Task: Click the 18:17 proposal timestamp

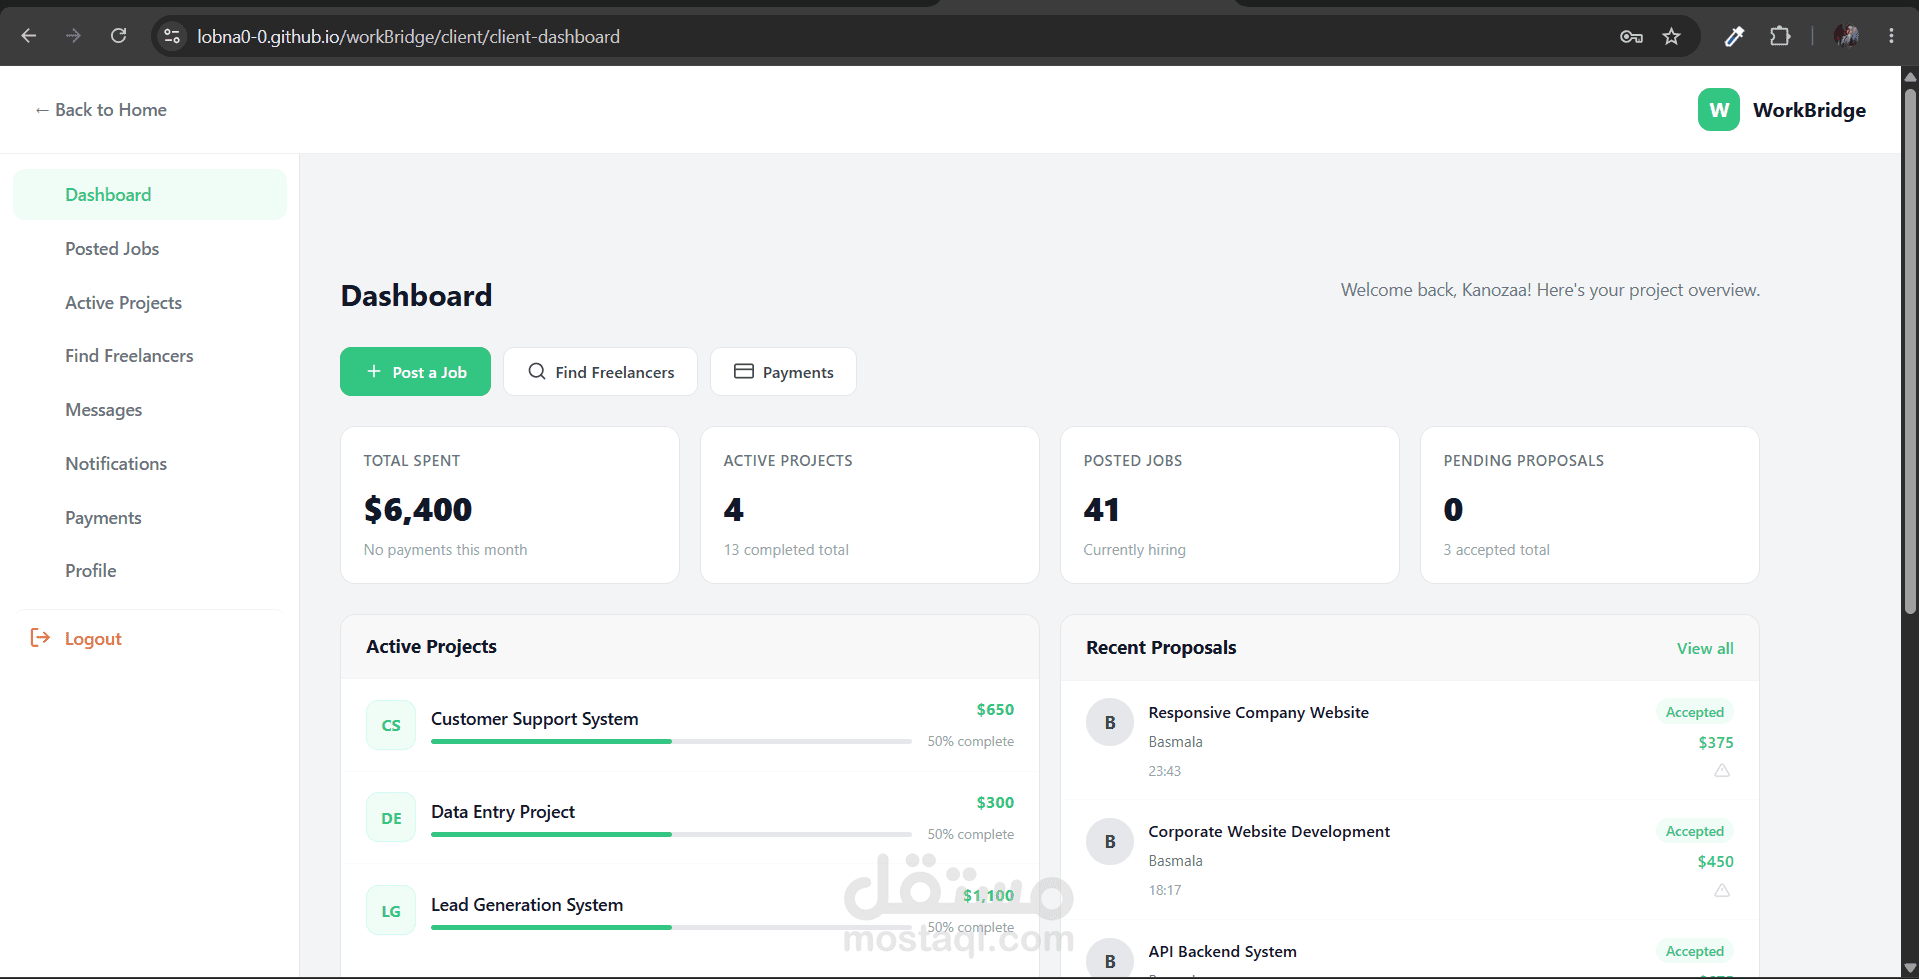Action: click(x=1165, y=890)
